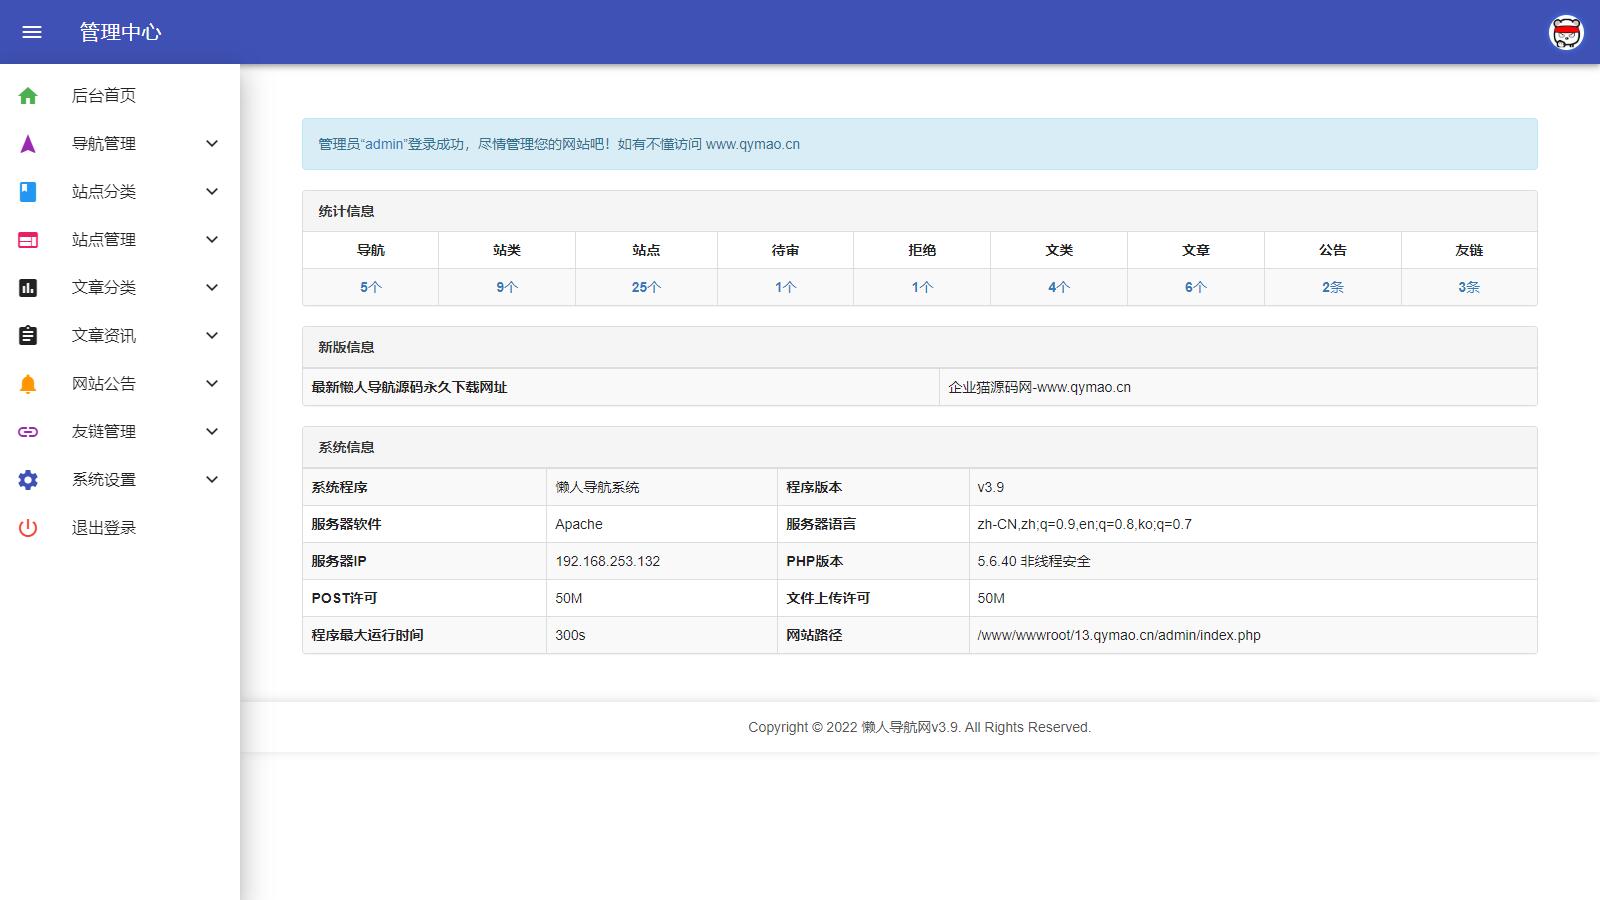This screenshot has height=900, width=1600.
Task: Click the article category chart icon
Action: coord(28,288)
